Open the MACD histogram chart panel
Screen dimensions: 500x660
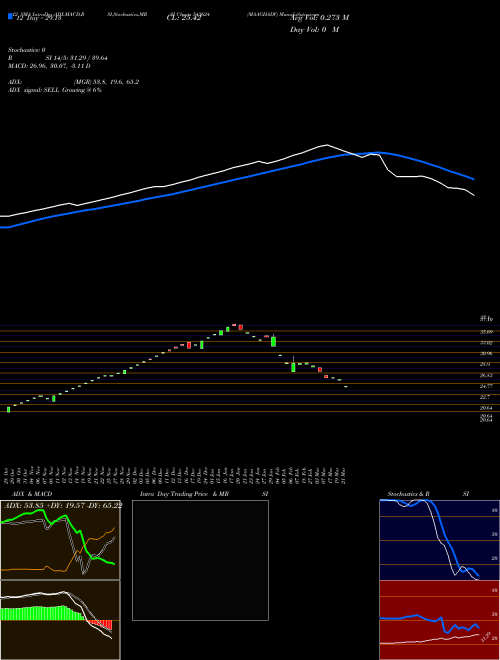(x=60, y=620)
